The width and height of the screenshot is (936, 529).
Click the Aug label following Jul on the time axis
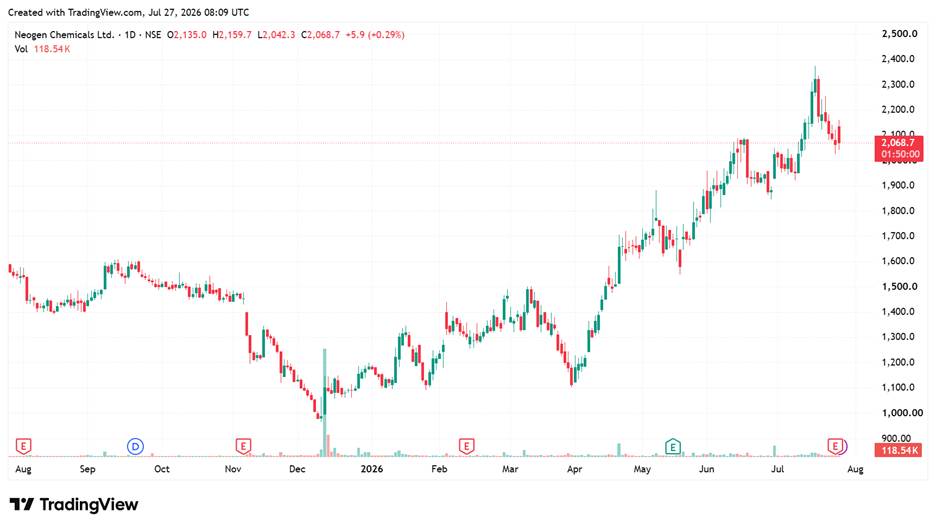tap(855, 469)
